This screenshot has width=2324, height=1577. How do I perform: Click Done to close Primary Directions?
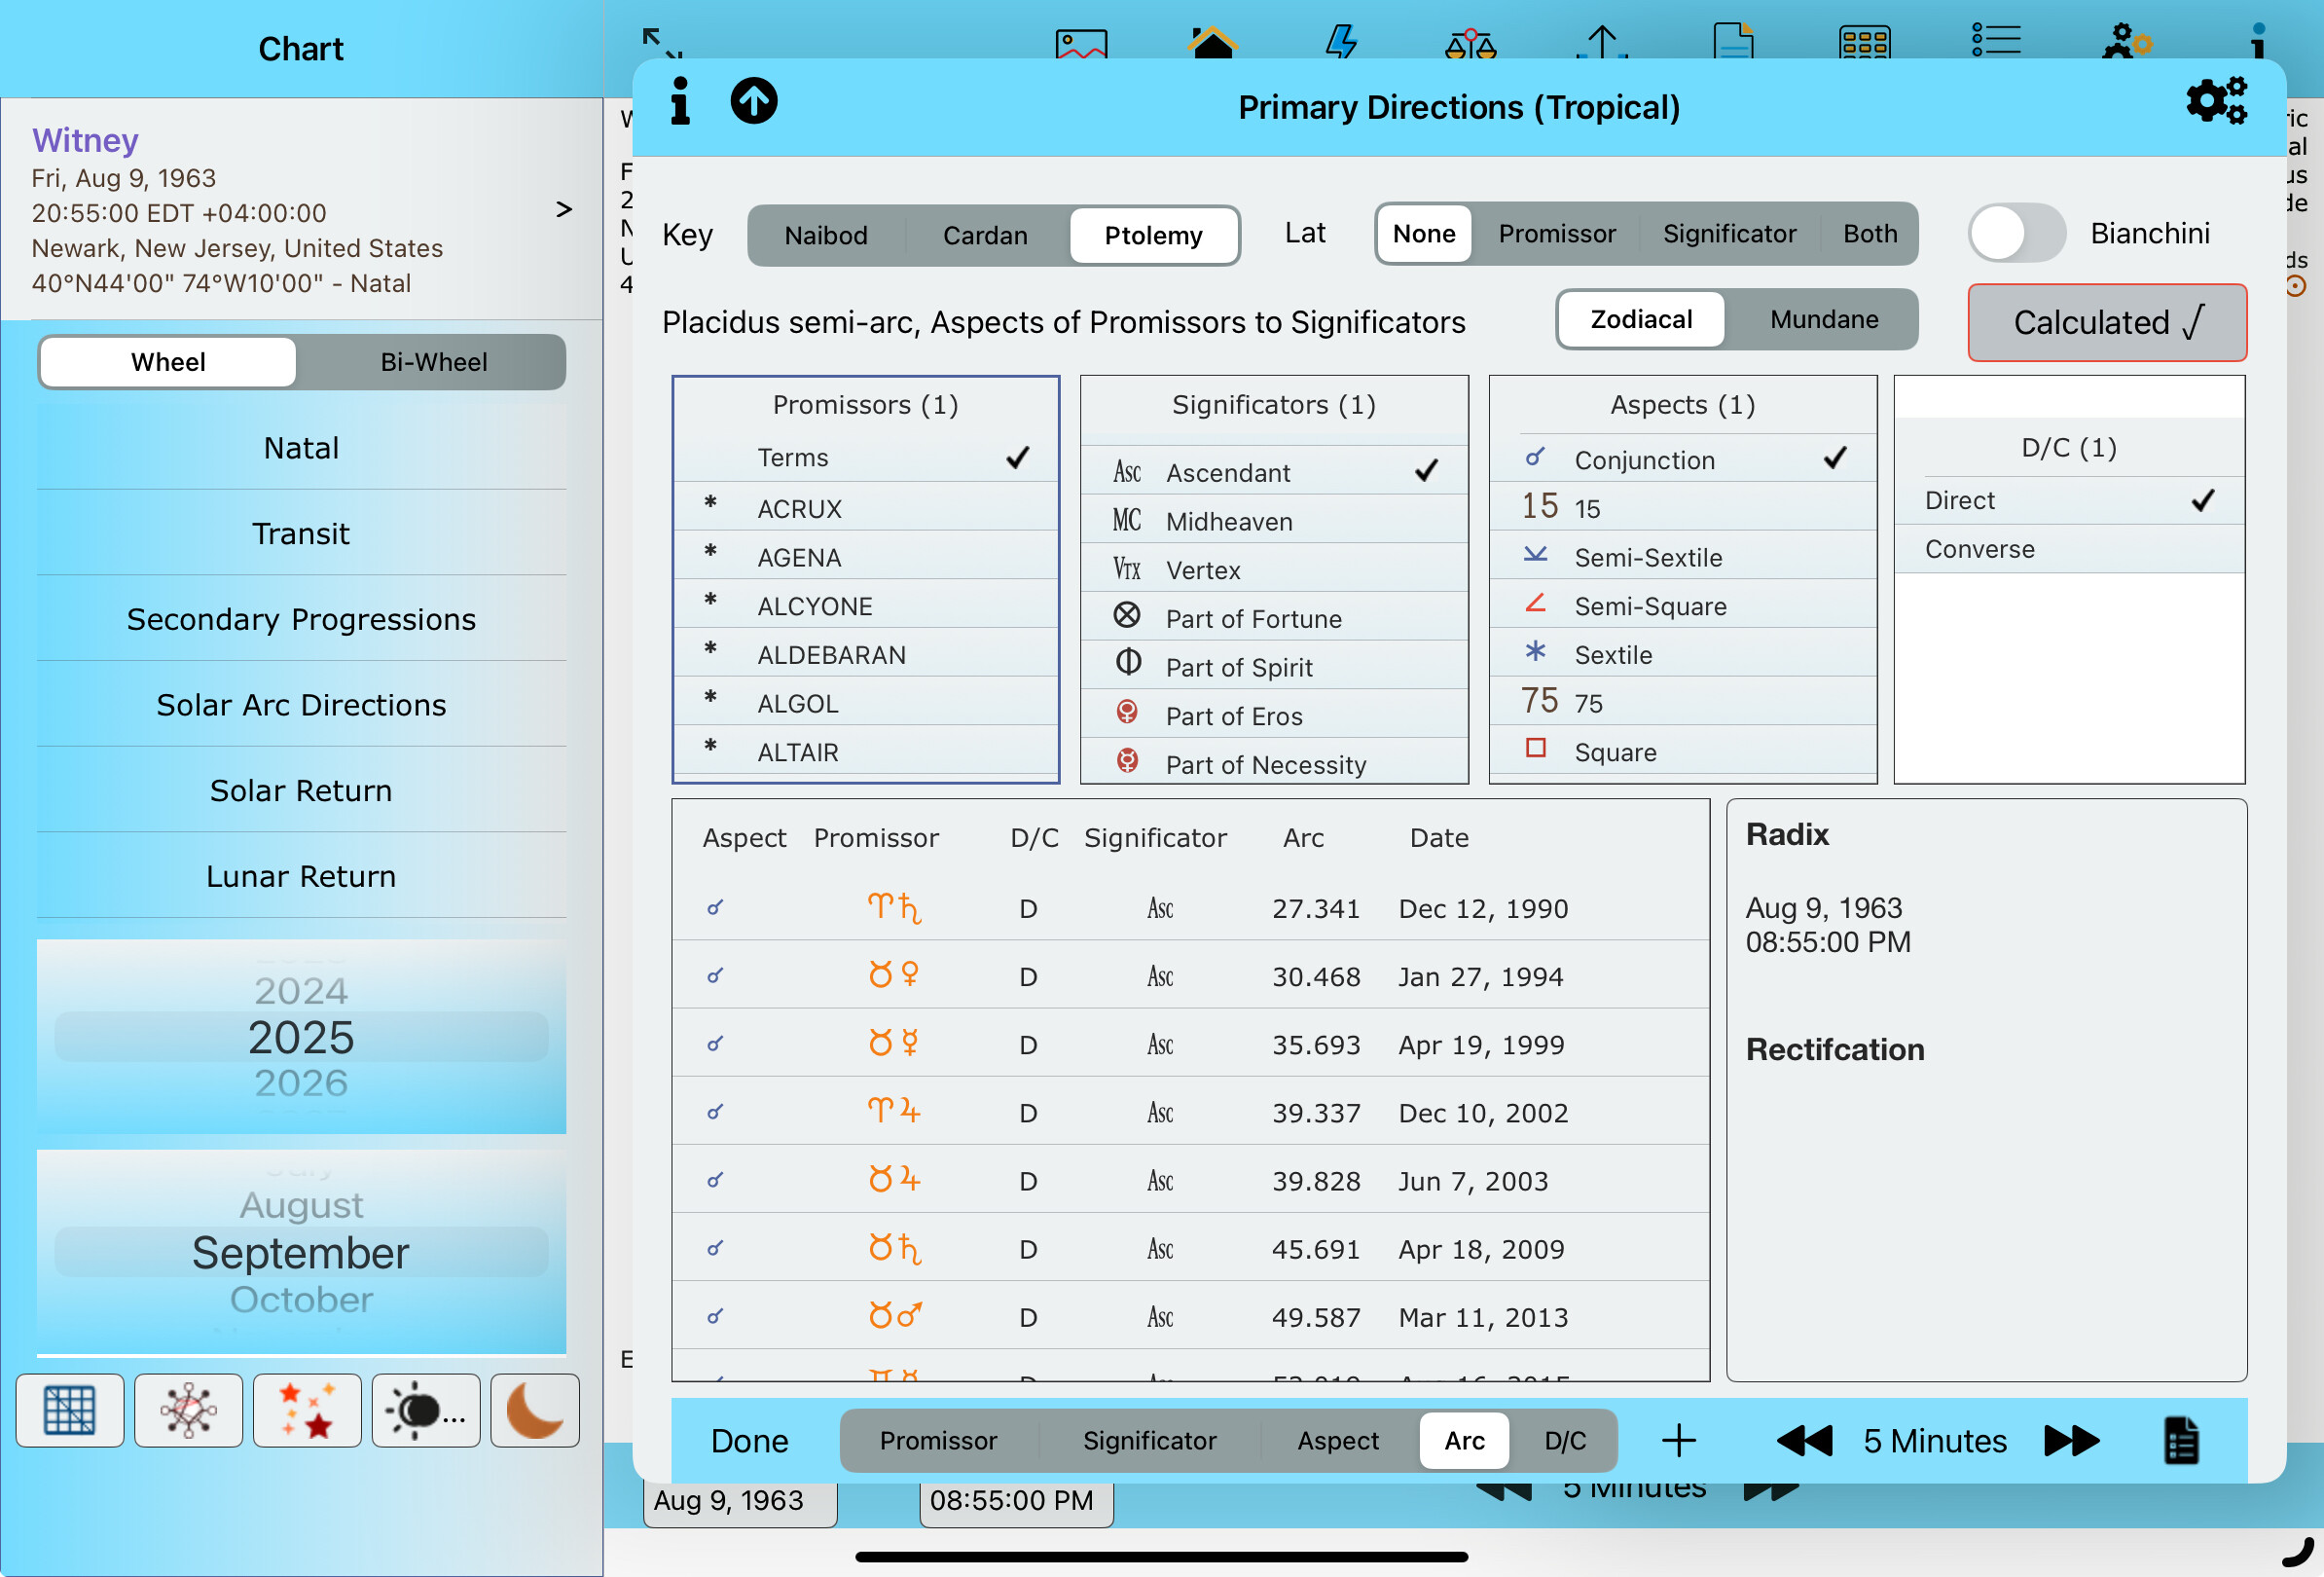[749, 1440]
